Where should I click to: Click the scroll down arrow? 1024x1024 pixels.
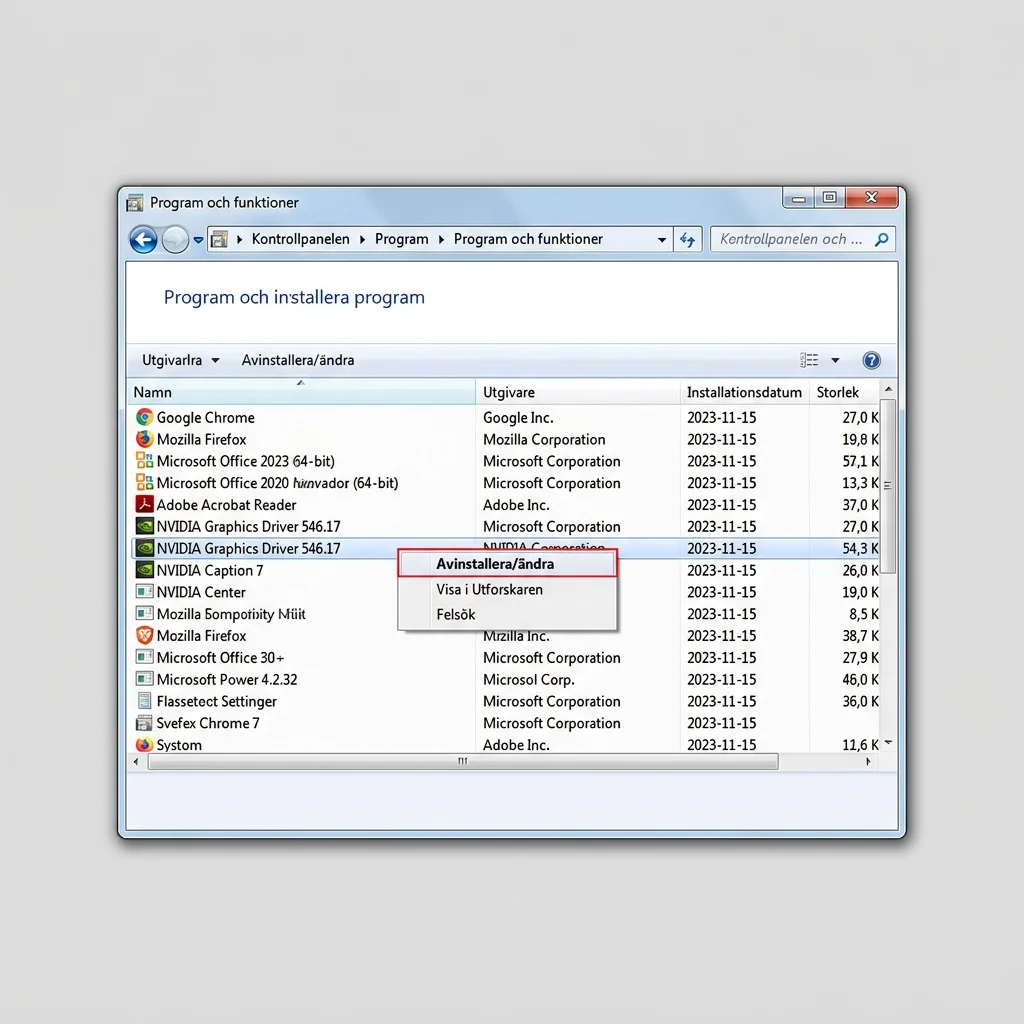(888, 743)
